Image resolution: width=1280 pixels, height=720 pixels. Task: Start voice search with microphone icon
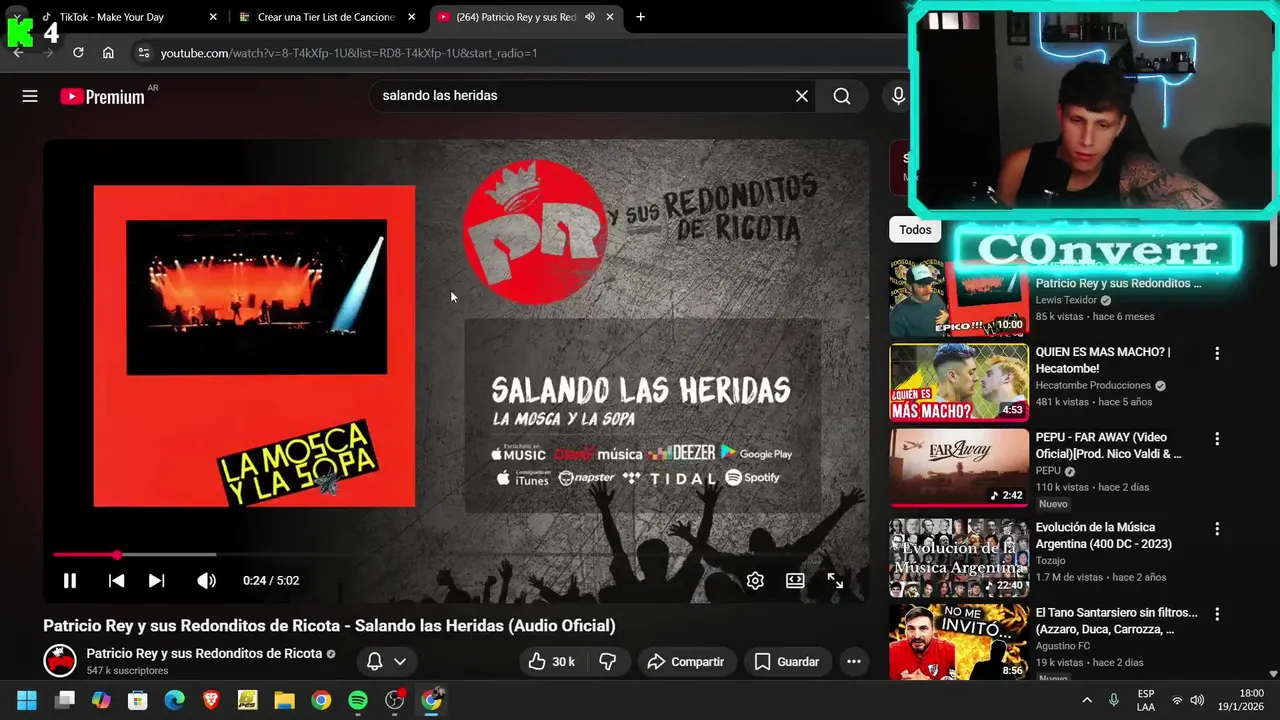tap(898, 96)
